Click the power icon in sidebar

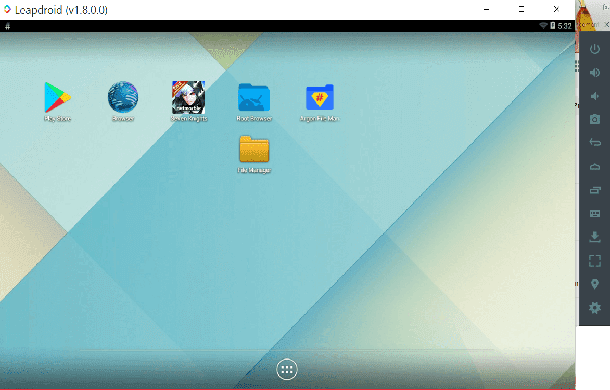tap(594, 49)
